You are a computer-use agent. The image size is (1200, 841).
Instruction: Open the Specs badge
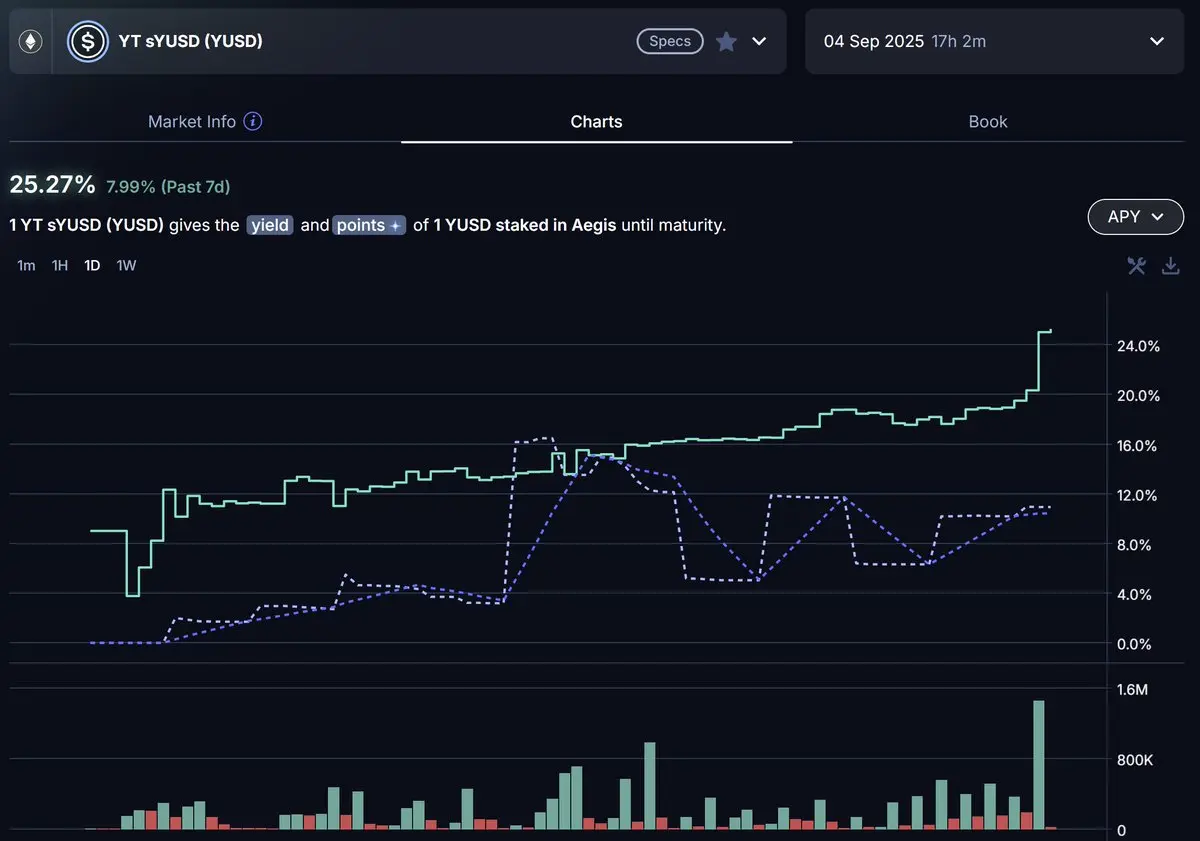[x=670, y=41]
